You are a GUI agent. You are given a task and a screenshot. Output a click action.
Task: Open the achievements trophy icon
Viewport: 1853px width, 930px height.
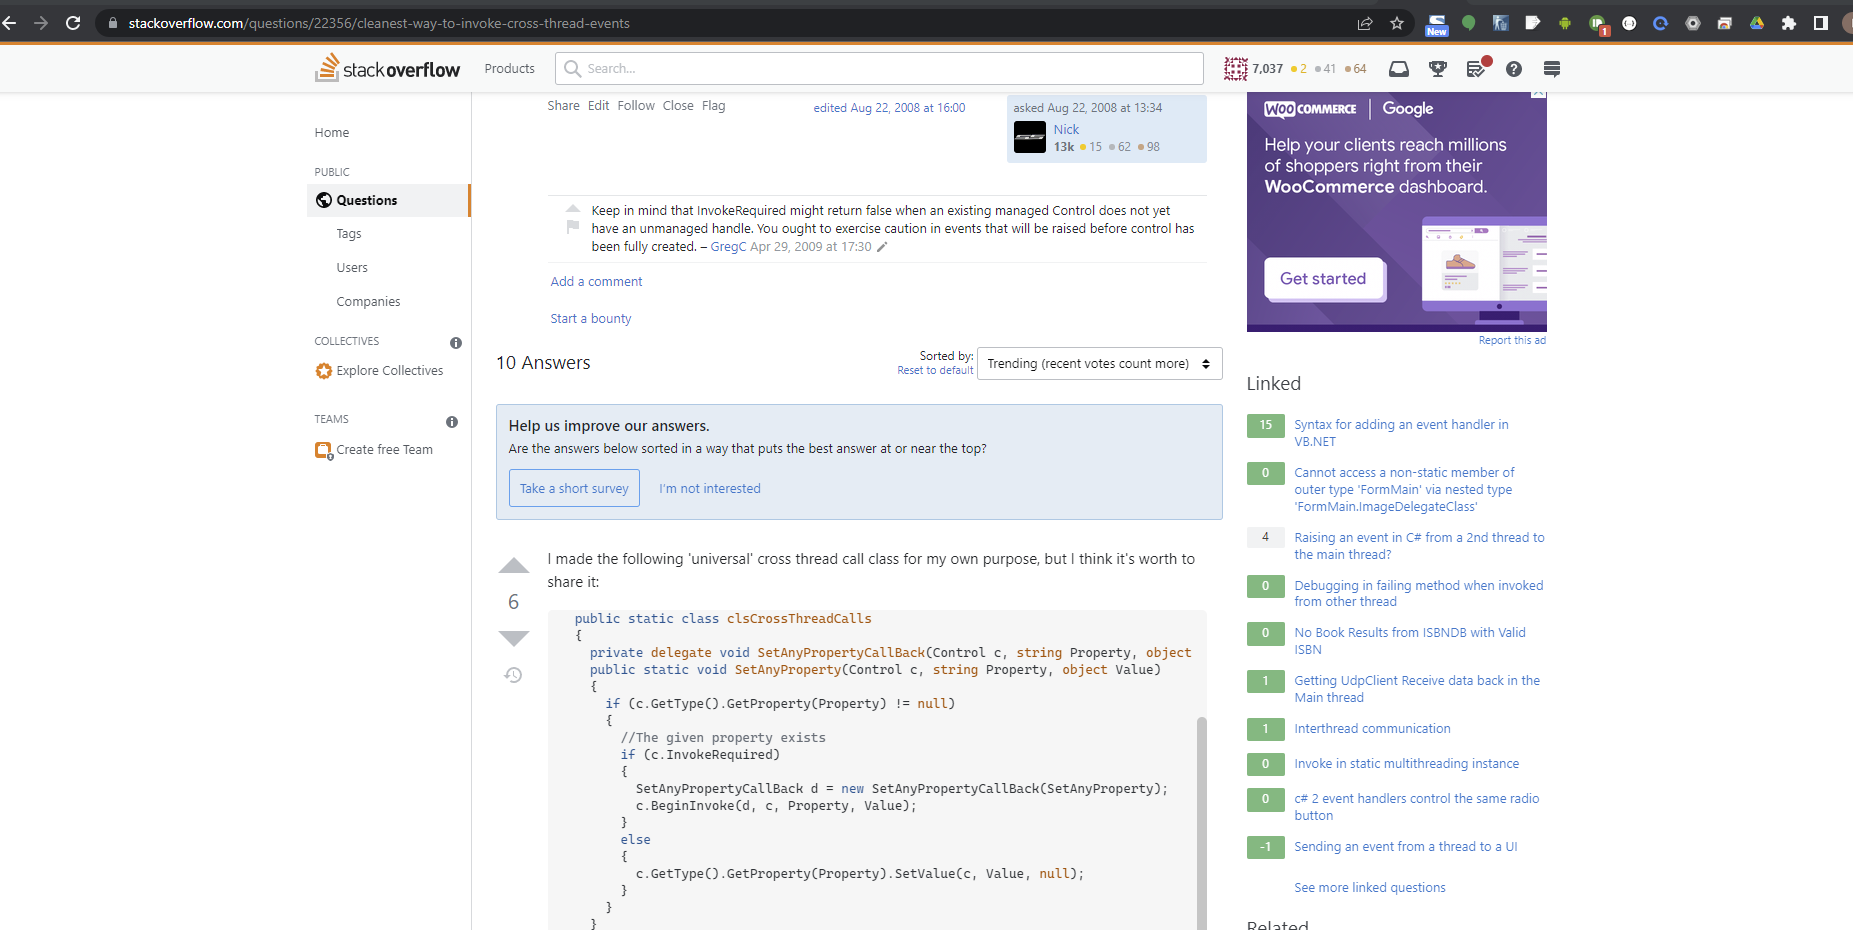(x=1438, y=69)
